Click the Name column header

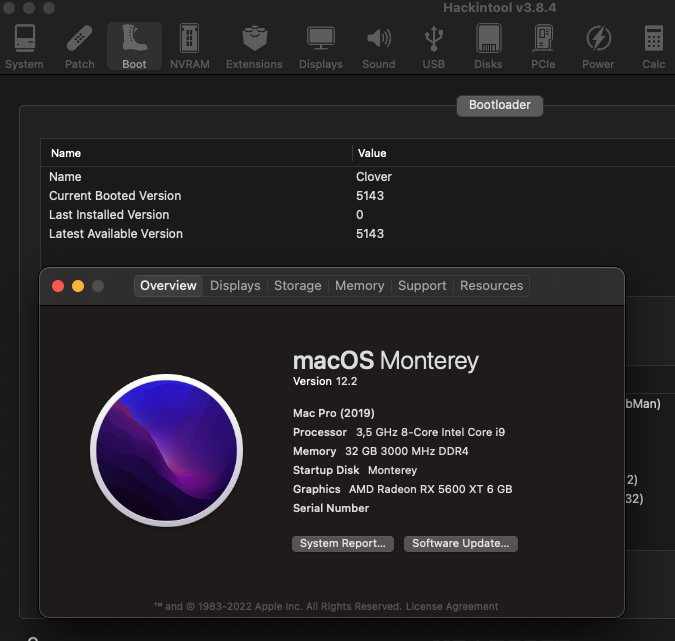(66, 153)
